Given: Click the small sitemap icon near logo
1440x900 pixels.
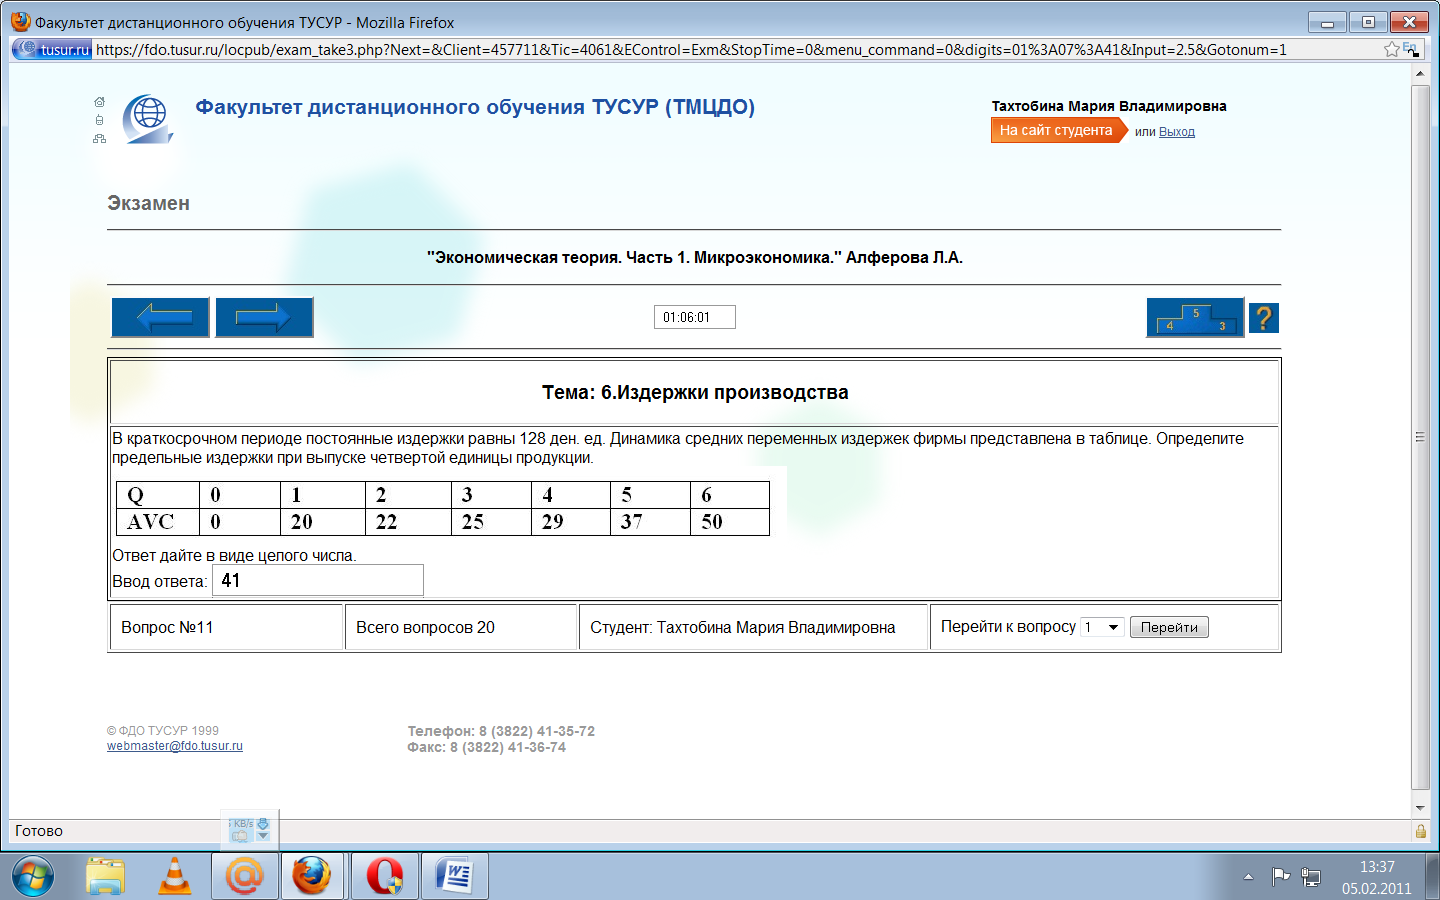Looking at the screenshot, I should [x=99, y=139].
